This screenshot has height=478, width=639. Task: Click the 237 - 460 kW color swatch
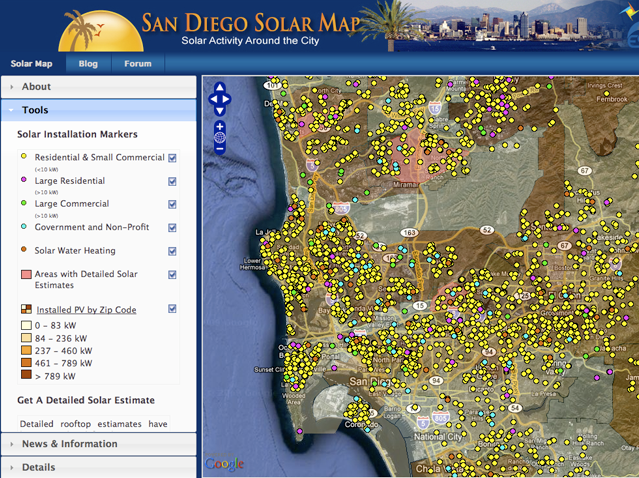click(x=26, y=350)
